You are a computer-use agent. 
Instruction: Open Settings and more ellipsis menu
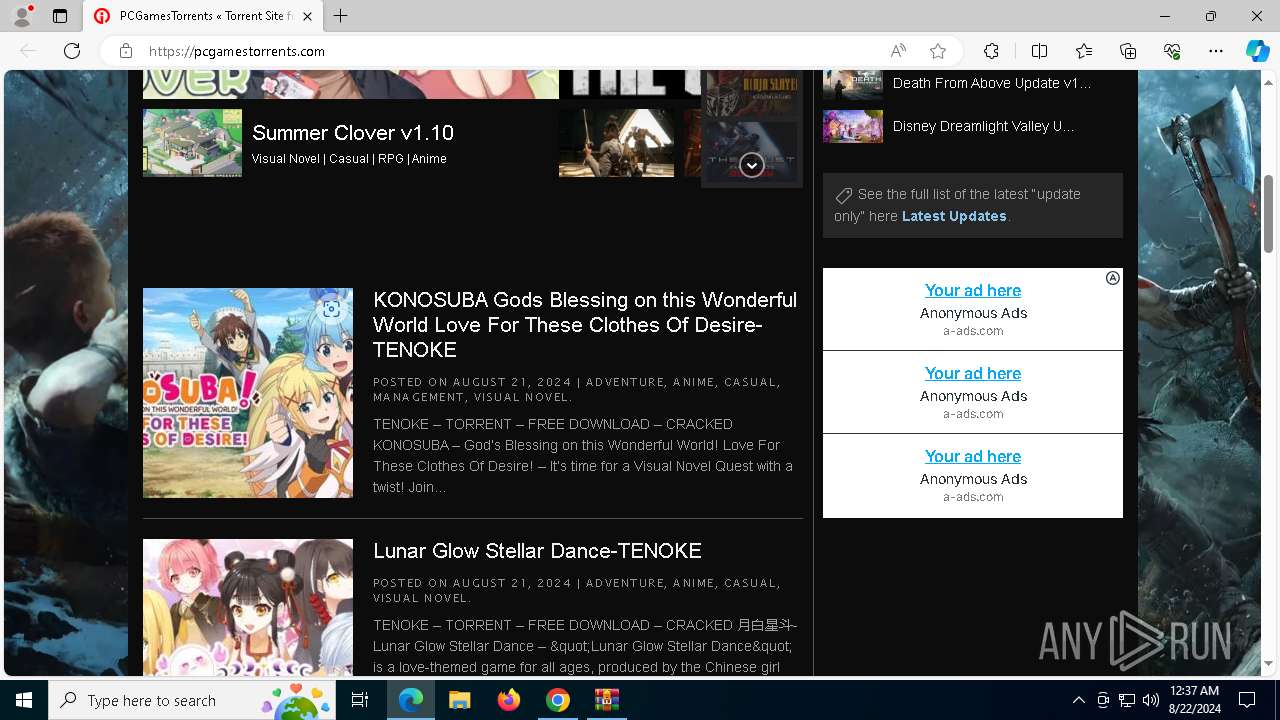[x=1216, y=51]
